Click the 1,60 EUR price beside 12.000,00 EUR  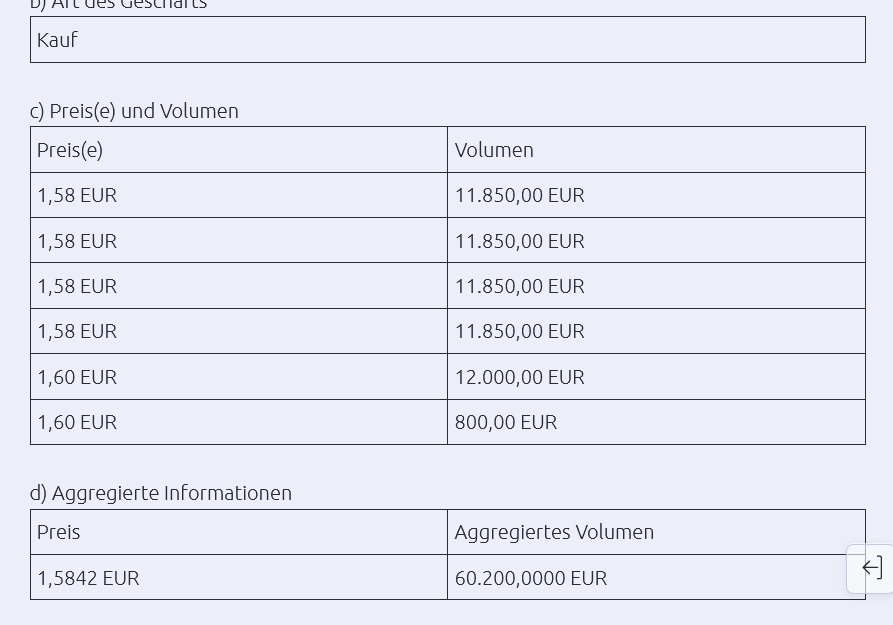(x=77, y=377)
